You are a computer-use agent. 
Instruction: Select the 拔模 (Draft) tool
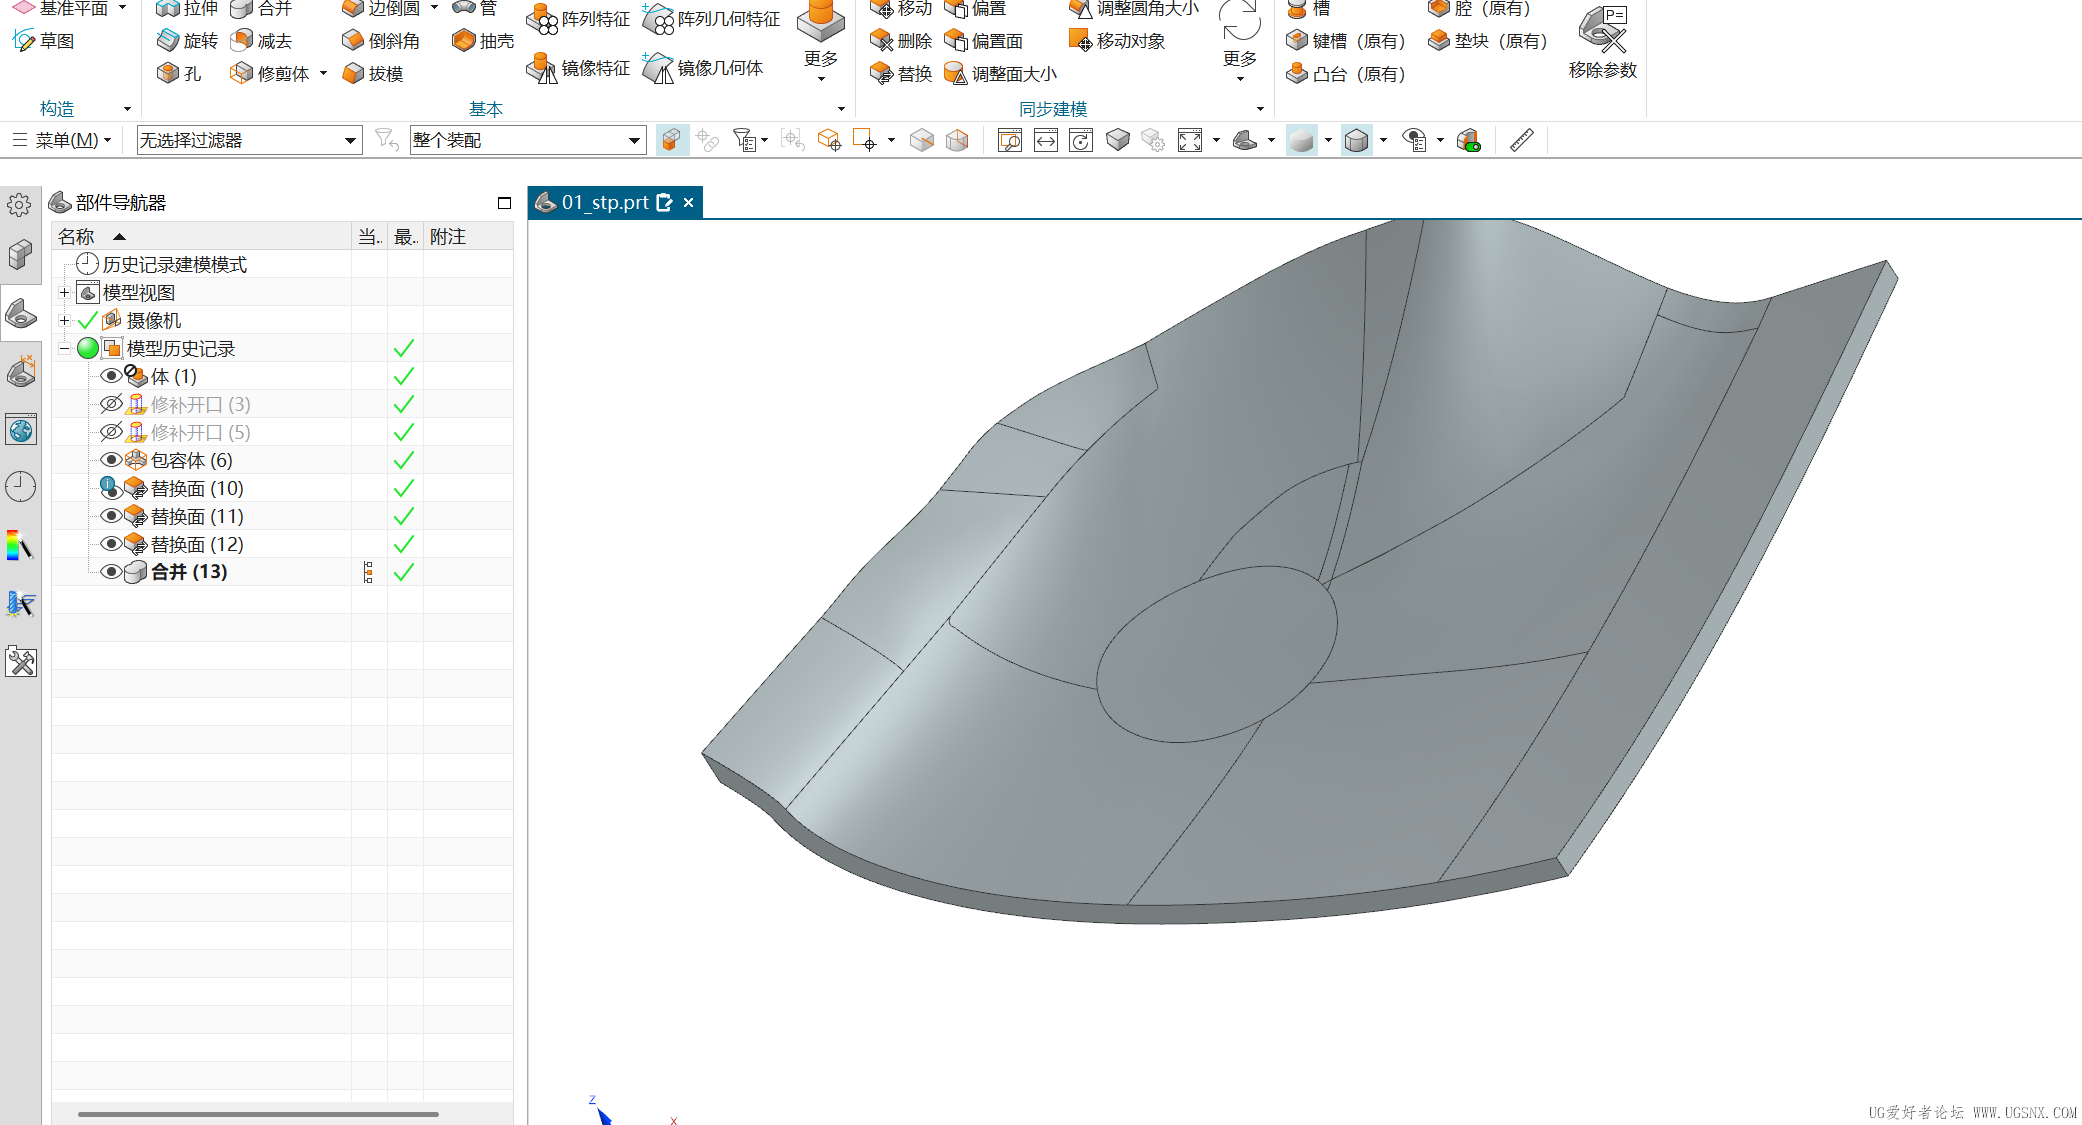[373, 72]
